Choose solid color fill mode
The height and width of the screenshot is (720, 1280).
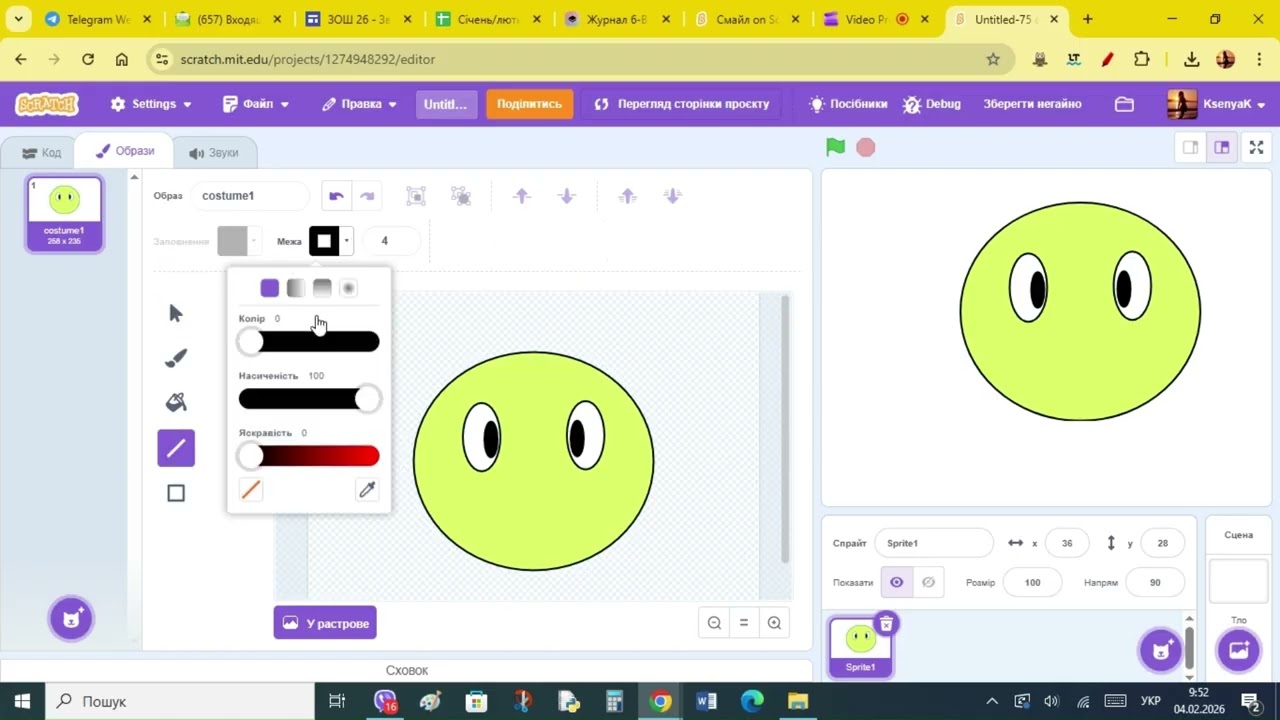click(x=270, y=288)
